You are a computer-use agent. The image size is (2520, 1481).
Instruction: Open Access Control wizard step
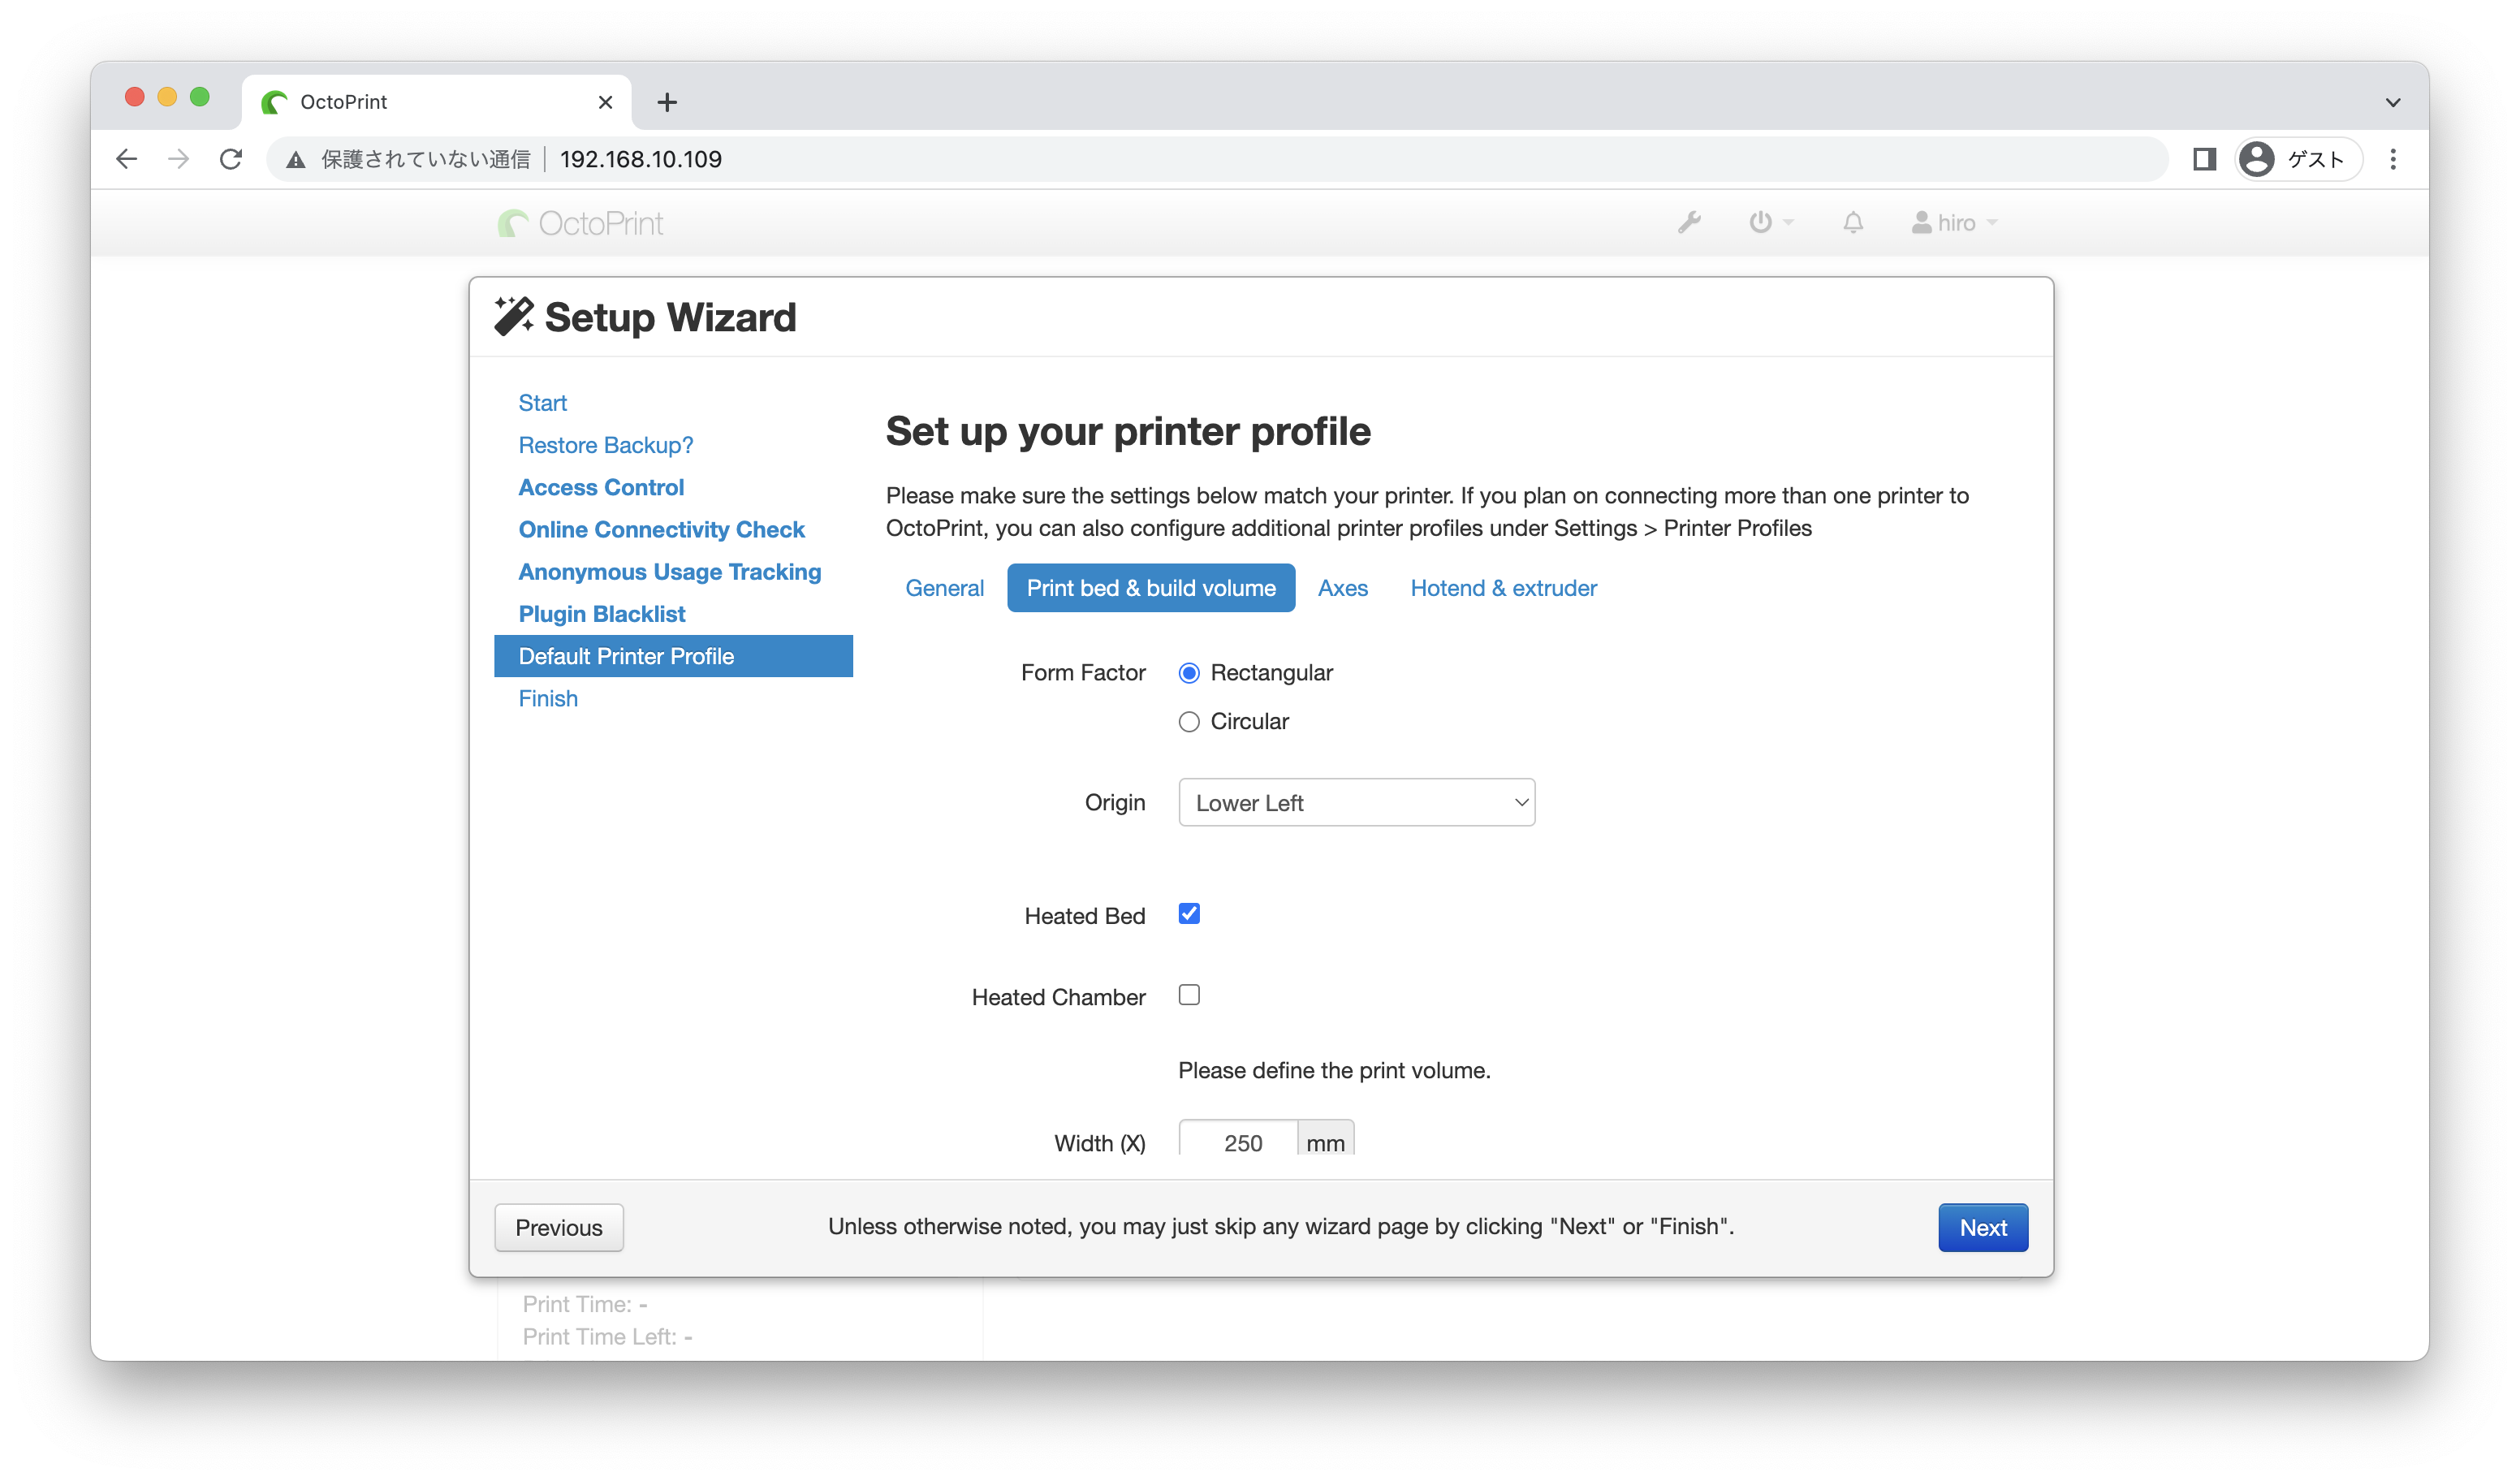coord(601,487)
